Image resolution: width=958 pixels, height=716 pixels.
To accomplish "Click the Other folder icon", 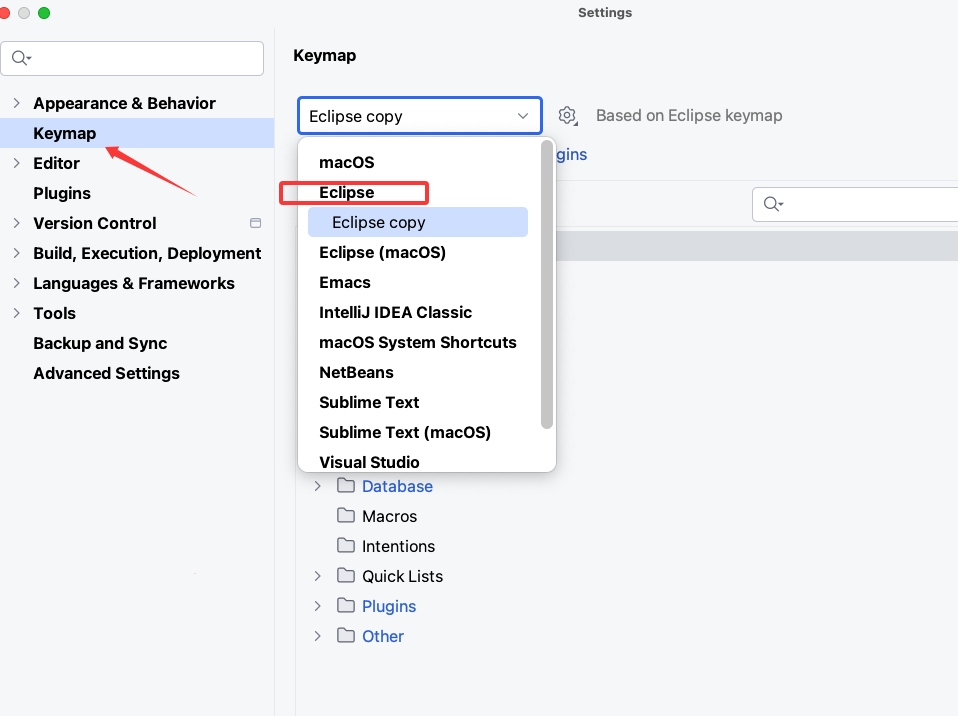I will [x=346, y=636].
